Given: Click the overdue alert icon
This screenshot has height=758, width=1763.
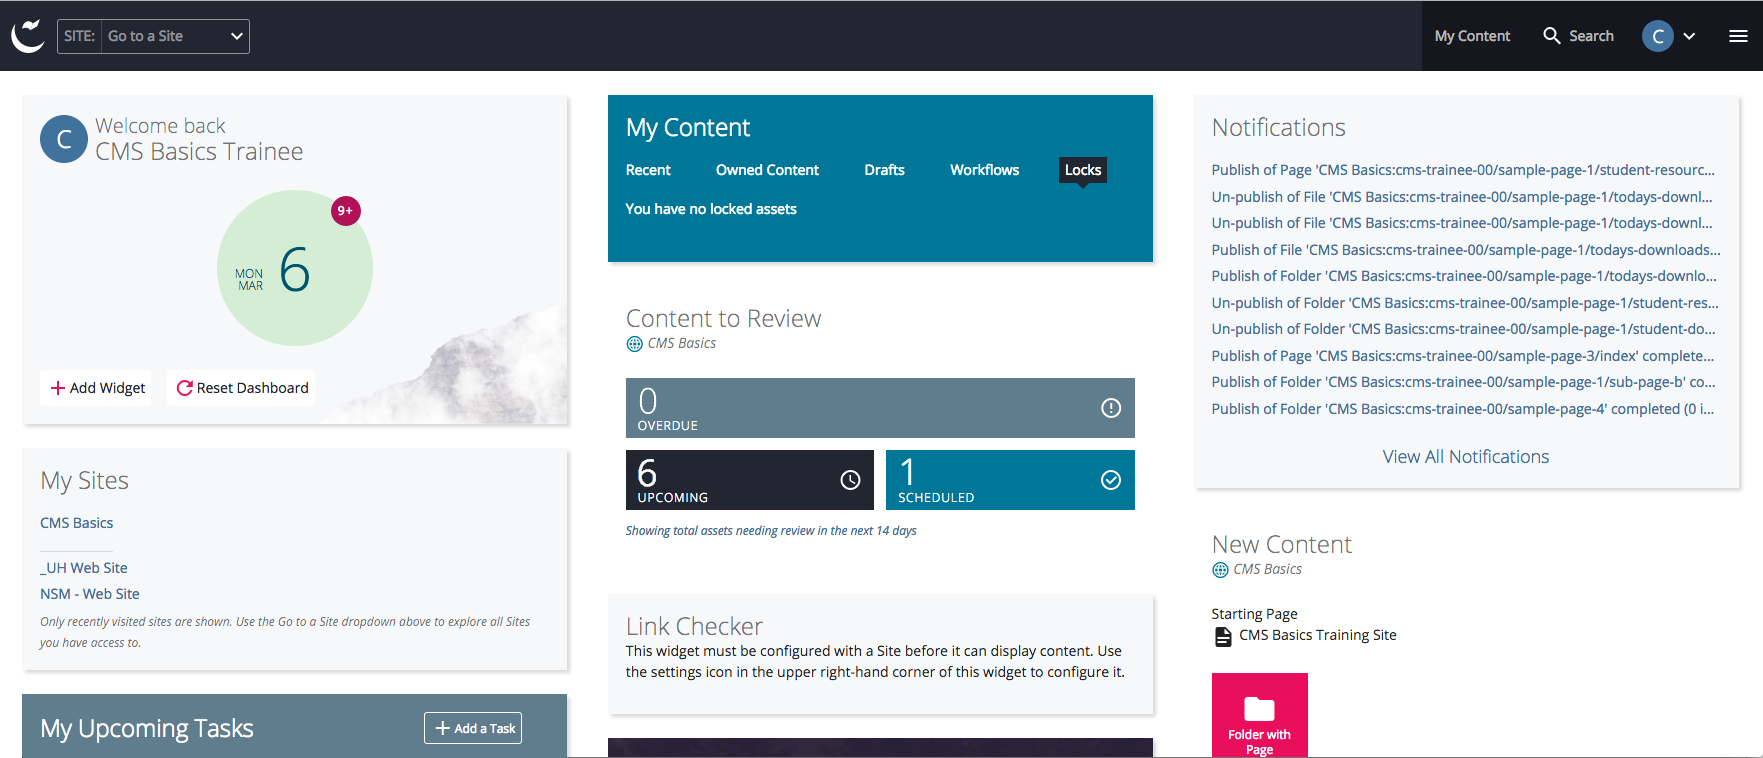Looking at the screenshot, I should (1110, 408).
